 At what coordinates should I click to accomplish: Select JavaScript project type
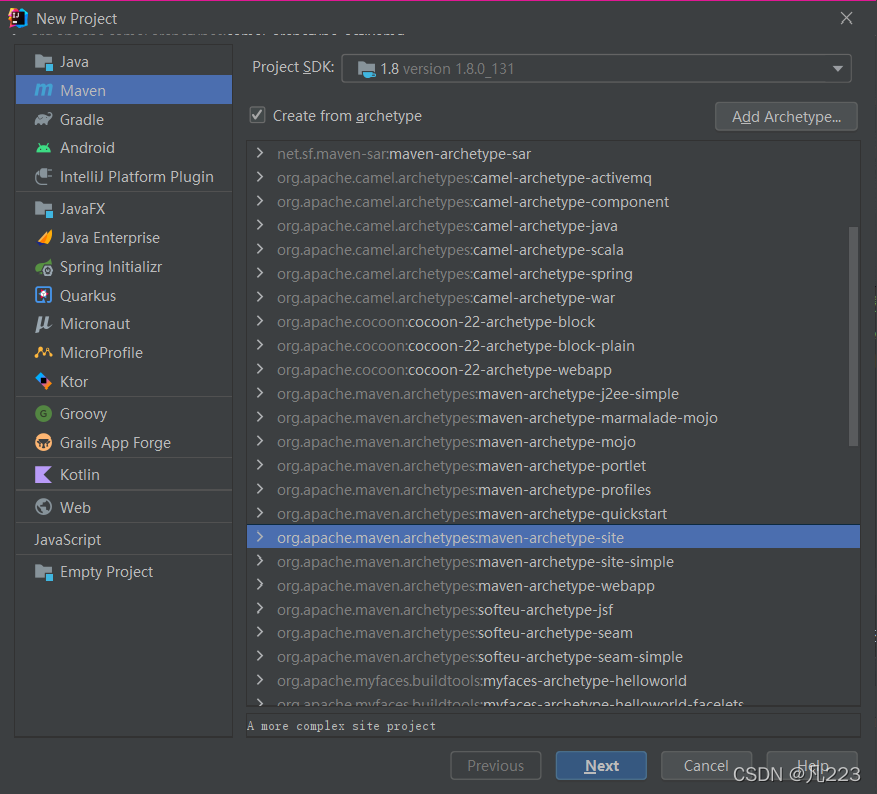tap(124, 540)
